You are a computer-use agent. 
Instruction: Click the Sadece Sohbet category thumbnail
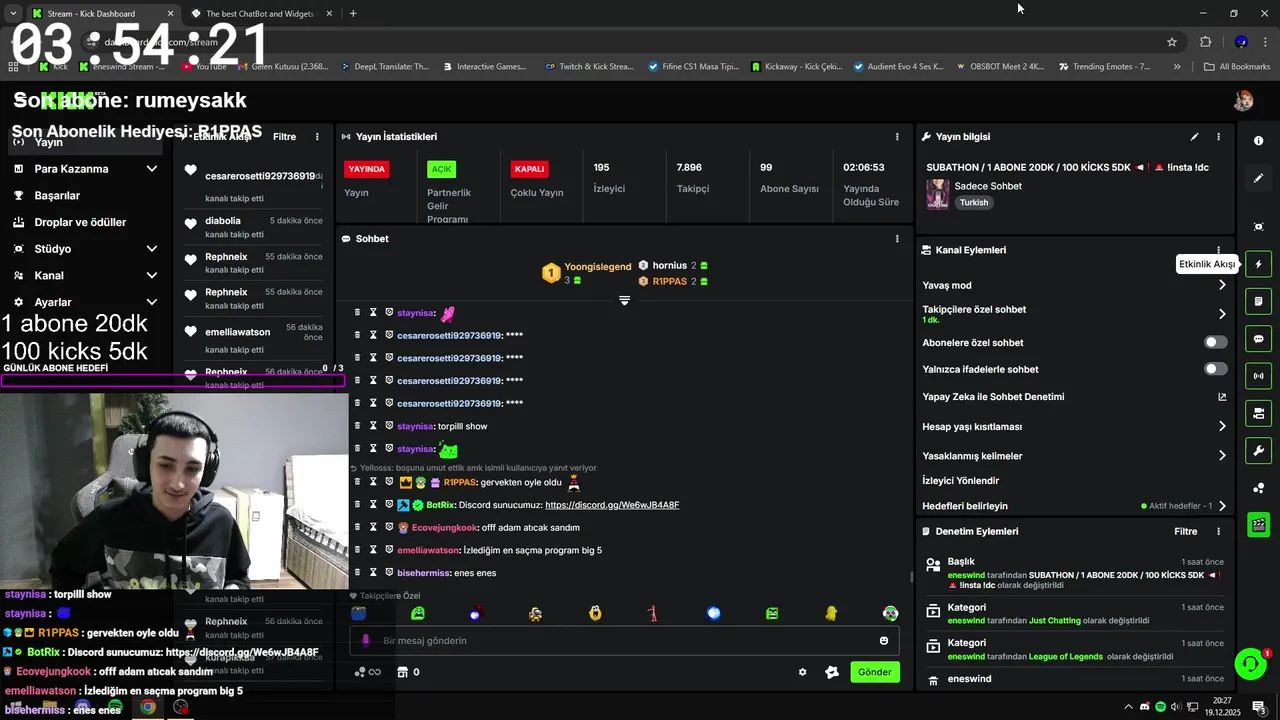(937, 194)
